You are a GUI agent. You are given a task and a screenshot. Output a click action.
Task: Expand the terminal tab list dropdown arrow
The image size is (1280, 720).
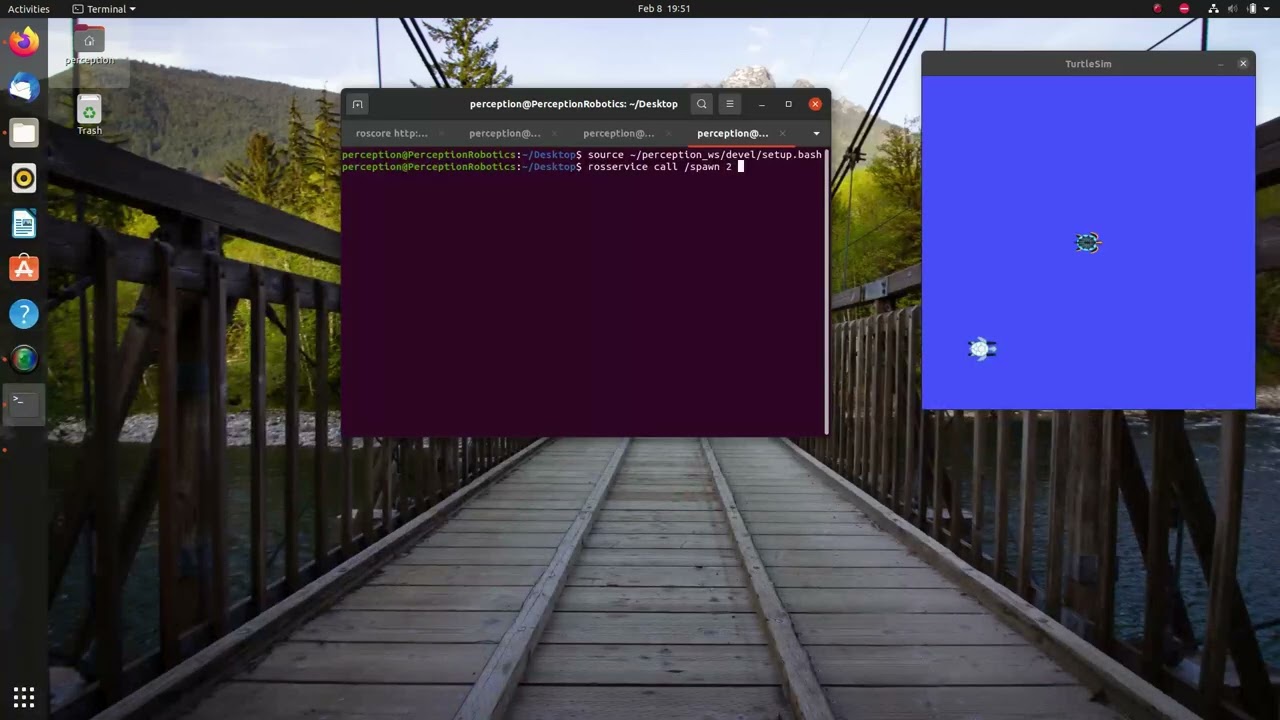pos(816,133)
